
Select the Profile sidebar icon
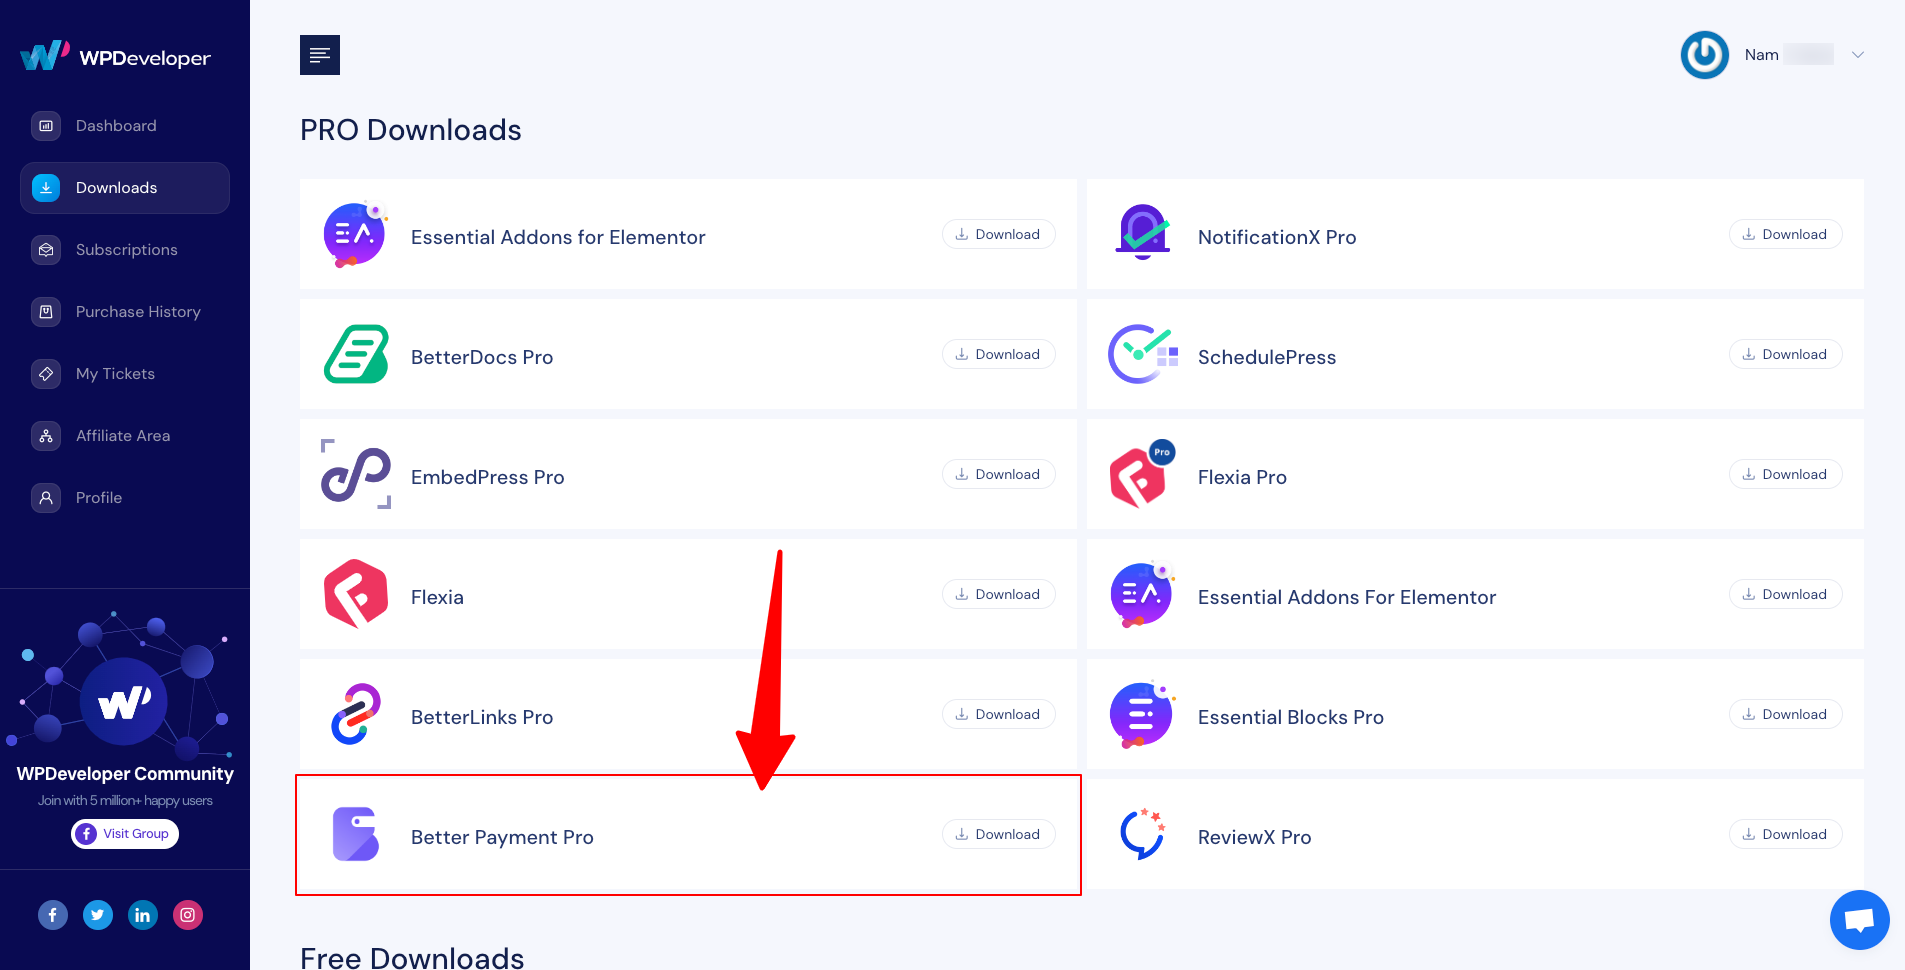[x=46, y=497]
